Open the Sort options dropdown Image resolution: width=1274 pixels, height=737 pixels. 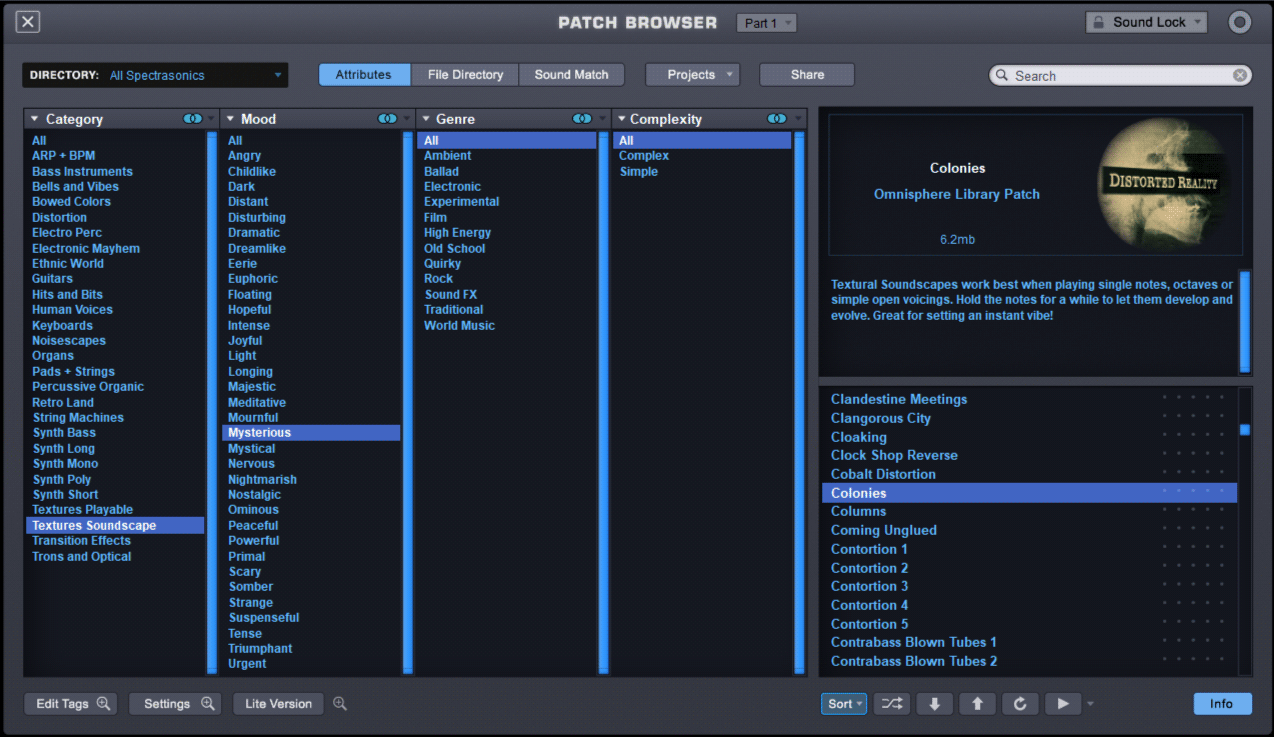tap(845, 704)
